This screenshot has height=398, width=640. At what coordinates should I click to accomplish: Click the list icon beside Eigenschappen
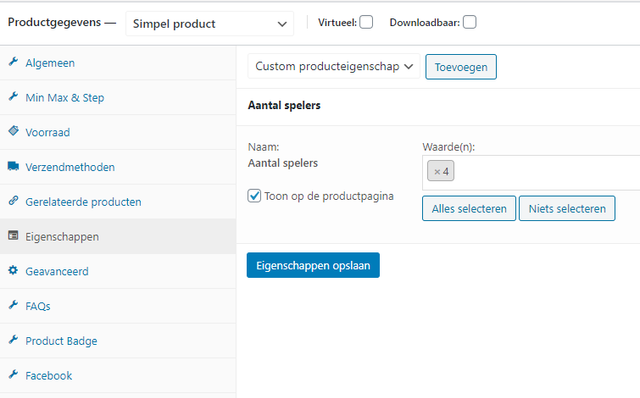pyautogui.click(x=13, y=236)
